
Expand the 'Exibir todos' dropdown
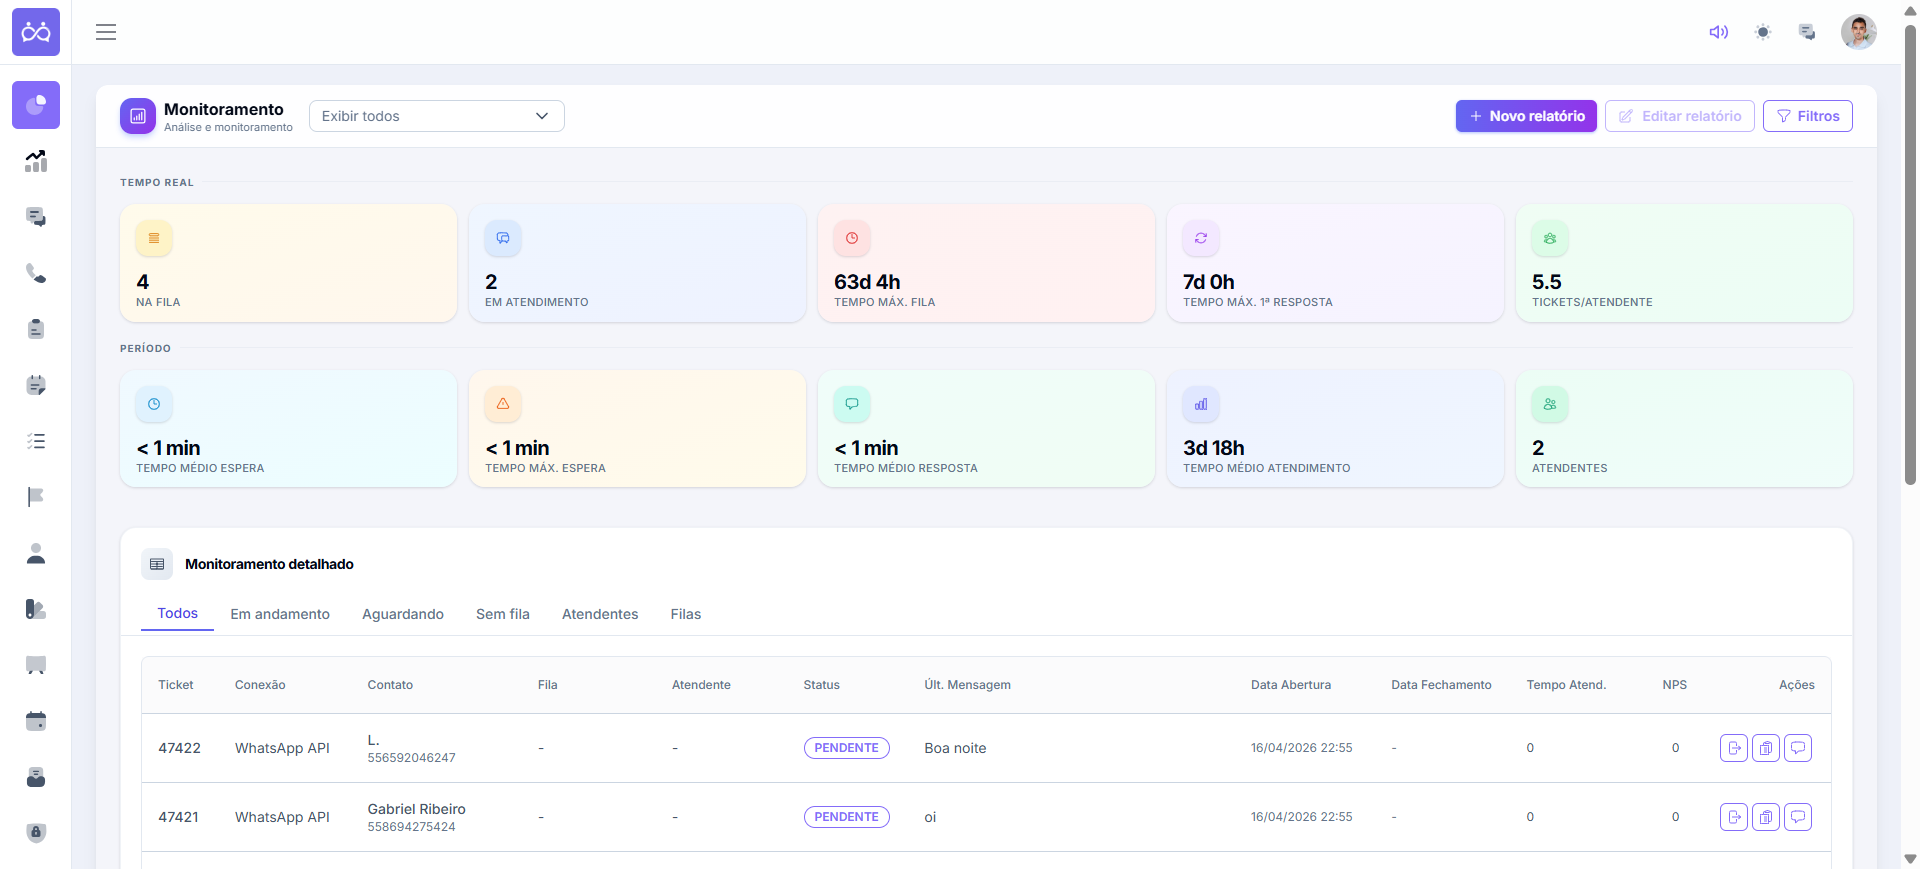(436, 116)
